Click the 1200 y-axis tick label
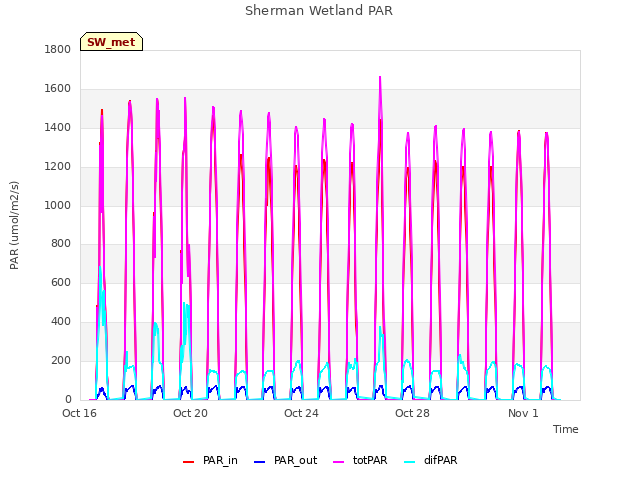640x480 pixels. point(58,167)
